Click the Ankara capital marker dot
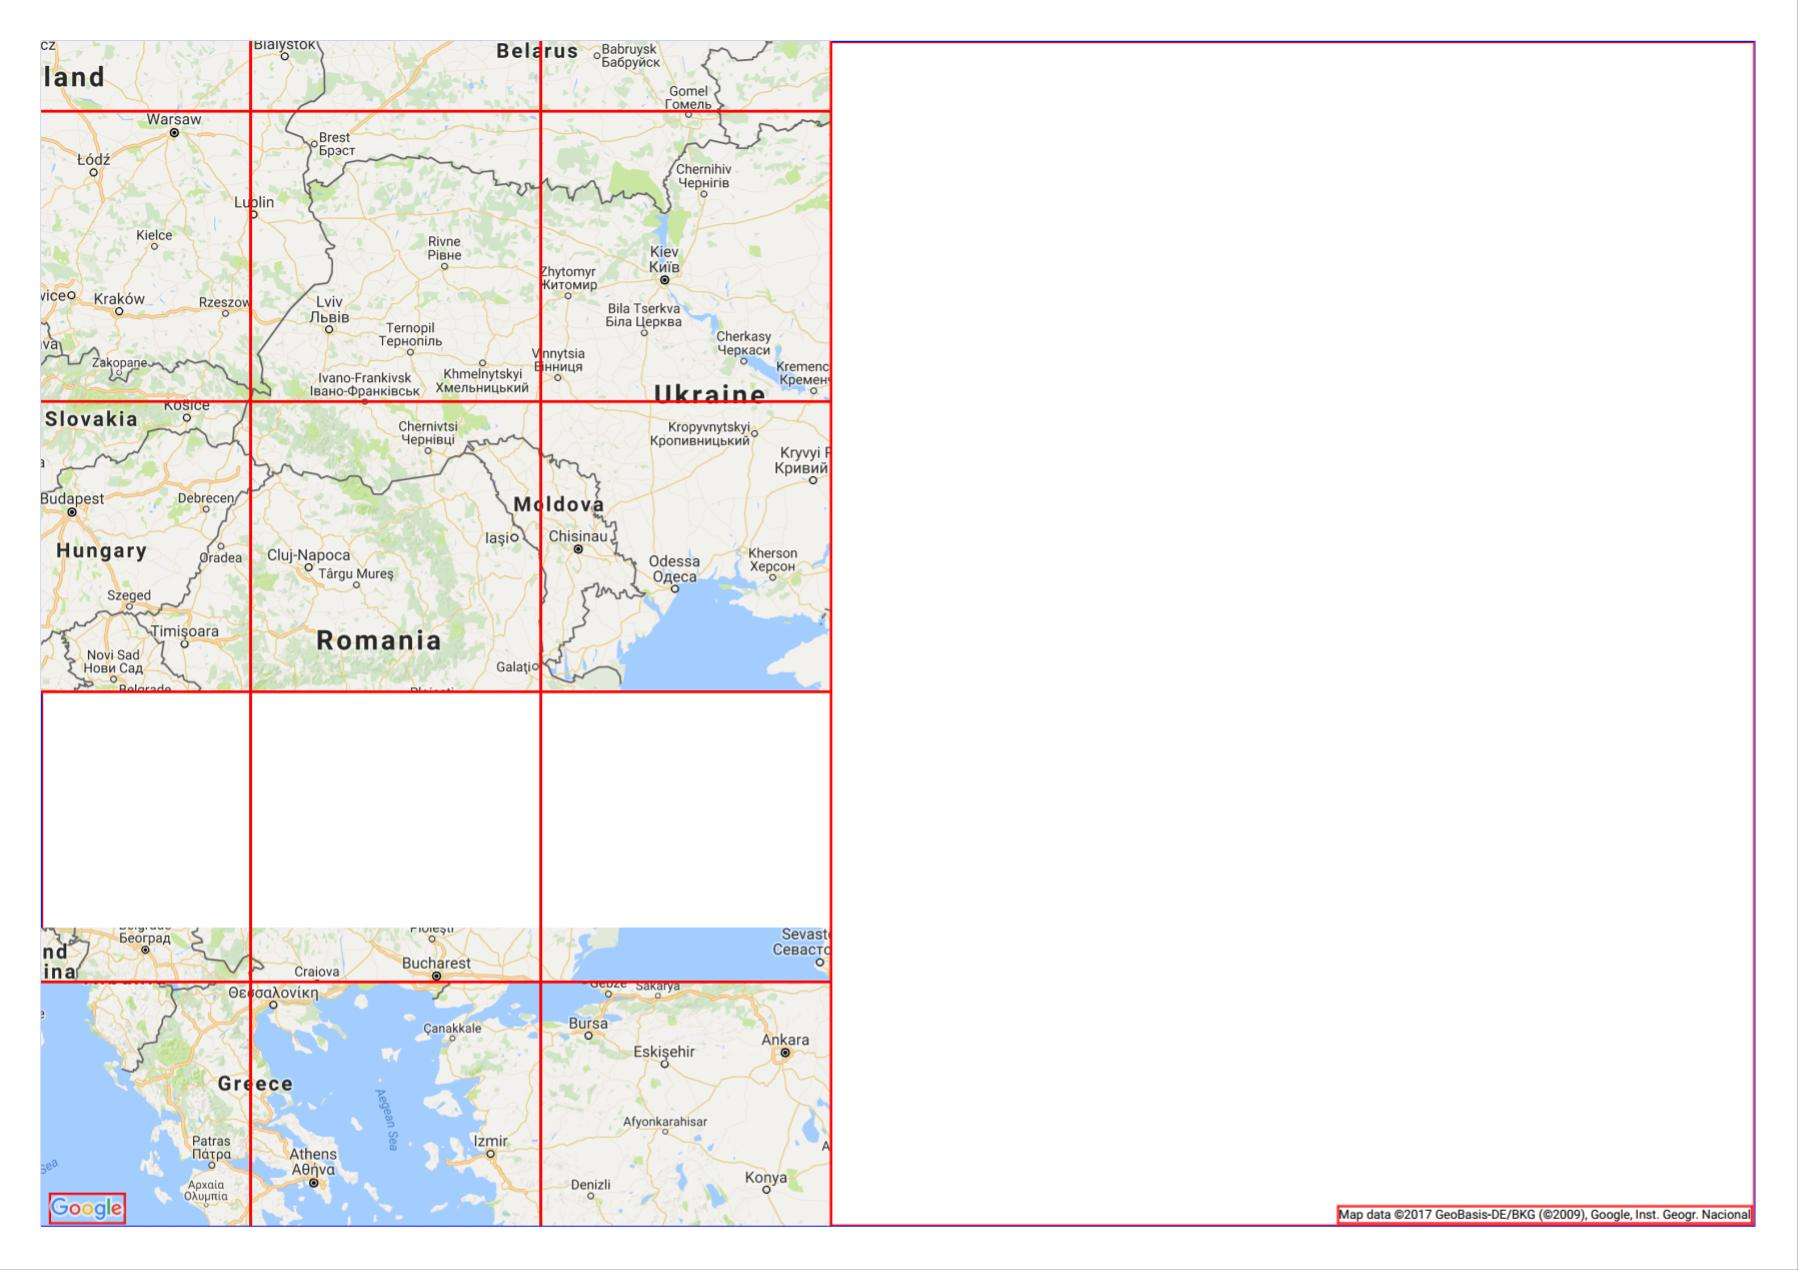The image size is (1798, 1270). click(x=785, y=1053)
